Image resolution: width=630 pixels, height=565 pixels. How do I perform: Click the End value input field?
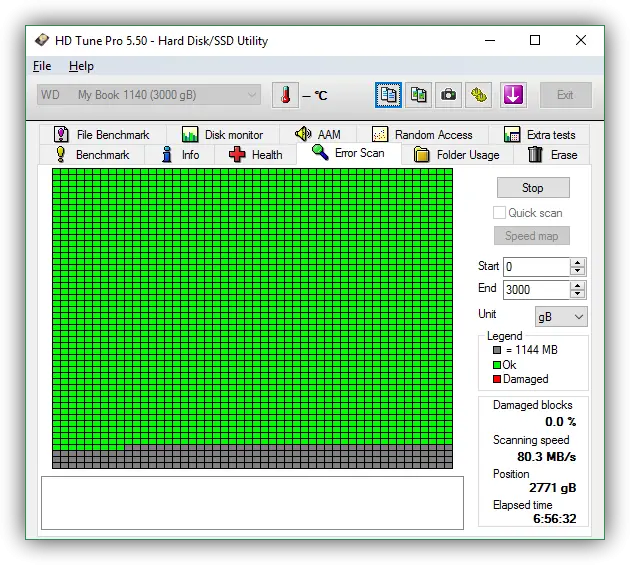536,290
